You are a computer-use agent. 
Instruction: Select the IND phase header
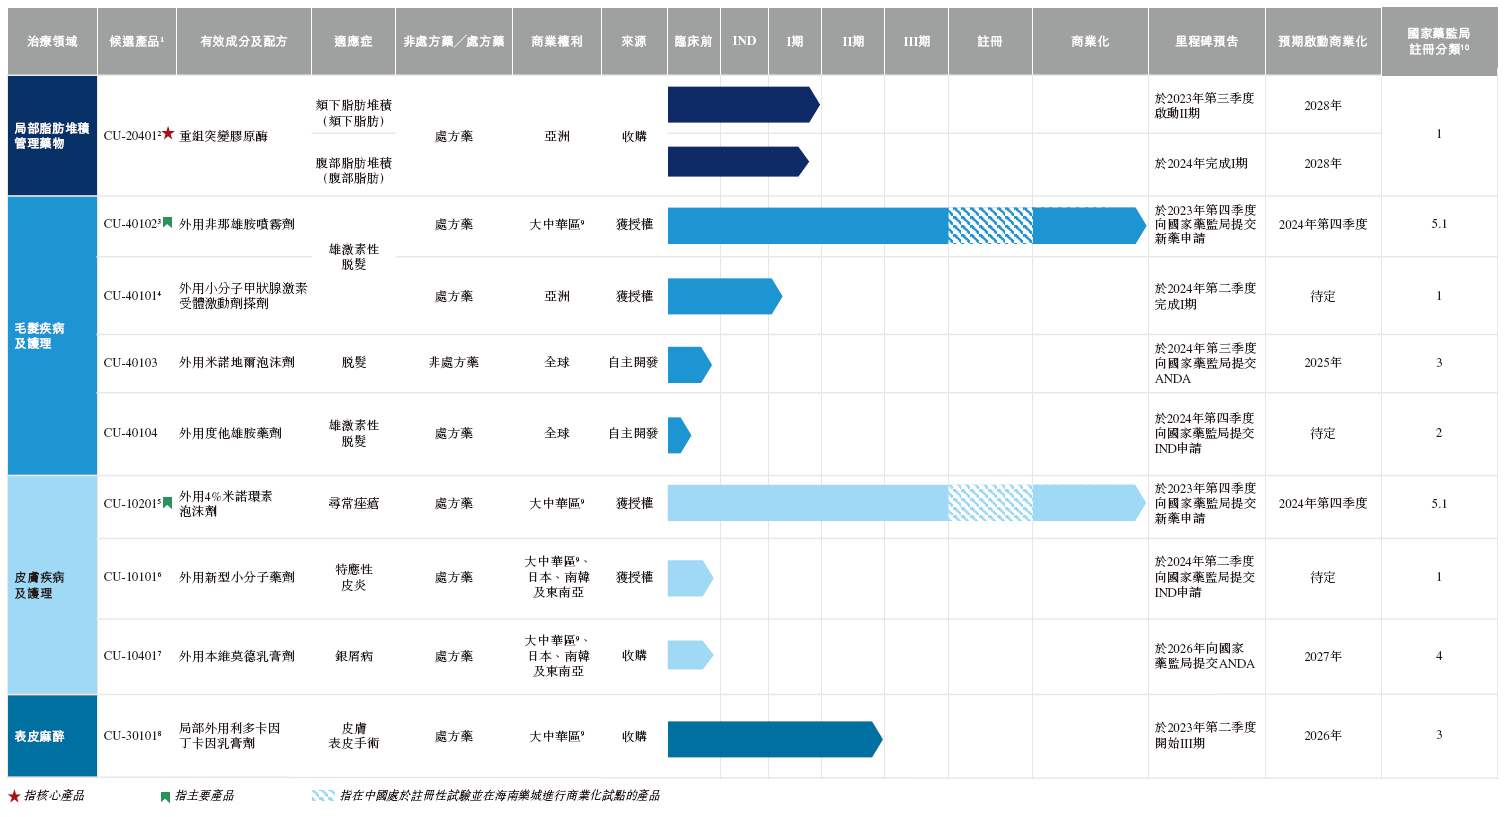[x=744, y=41]
